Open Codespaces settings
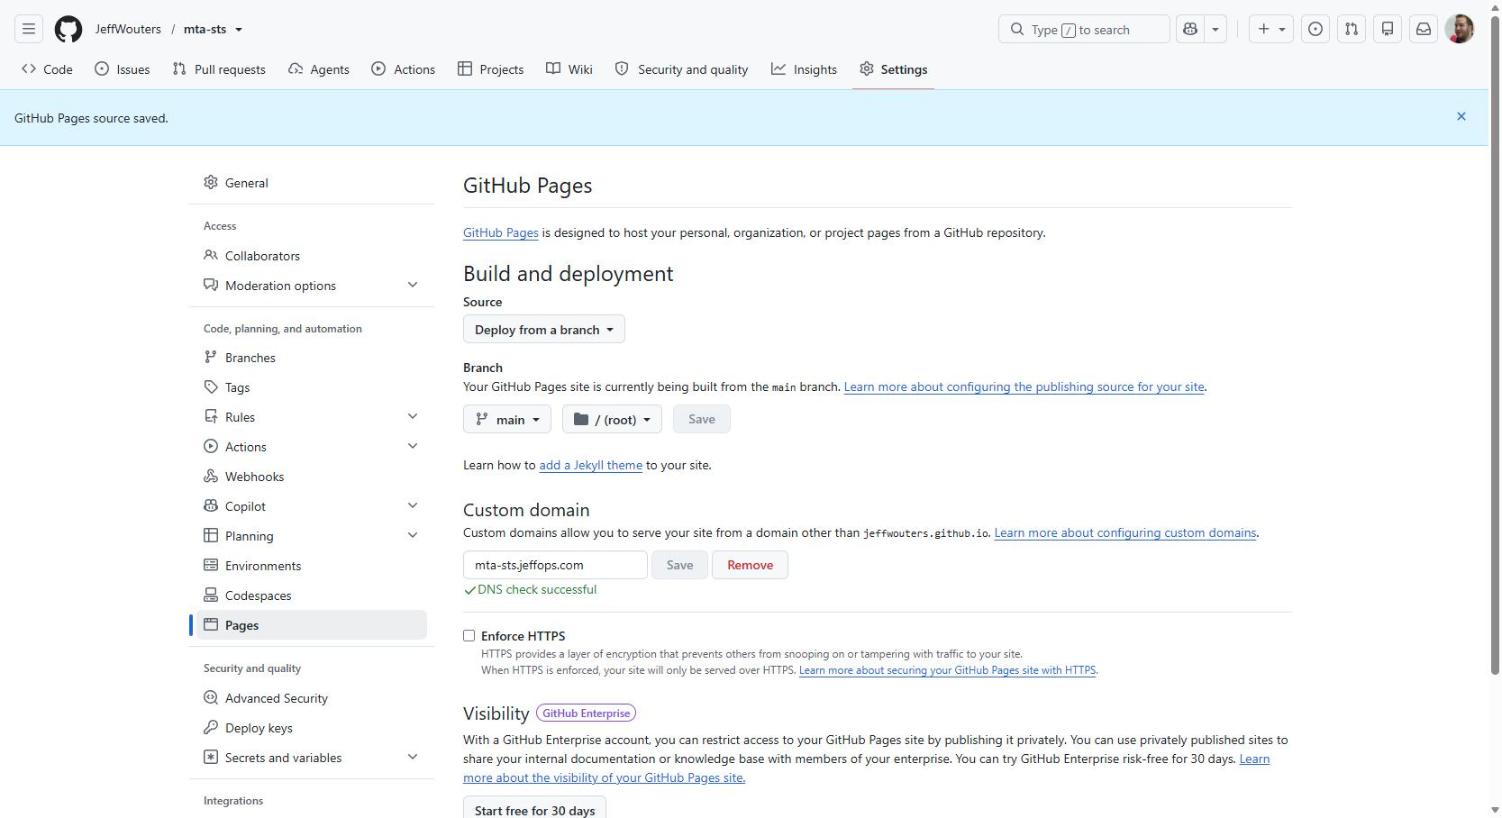The height and width of the screenshot is (818, 1502). [311, 596]
